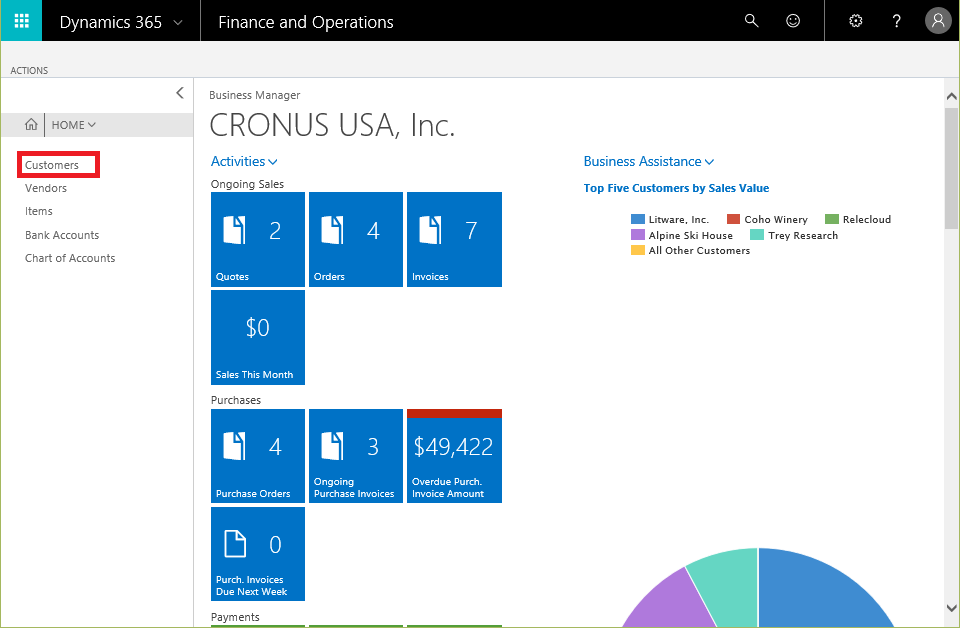Click the scroll down arrow
The image size is (960, 629).
[x=951, y=608]
